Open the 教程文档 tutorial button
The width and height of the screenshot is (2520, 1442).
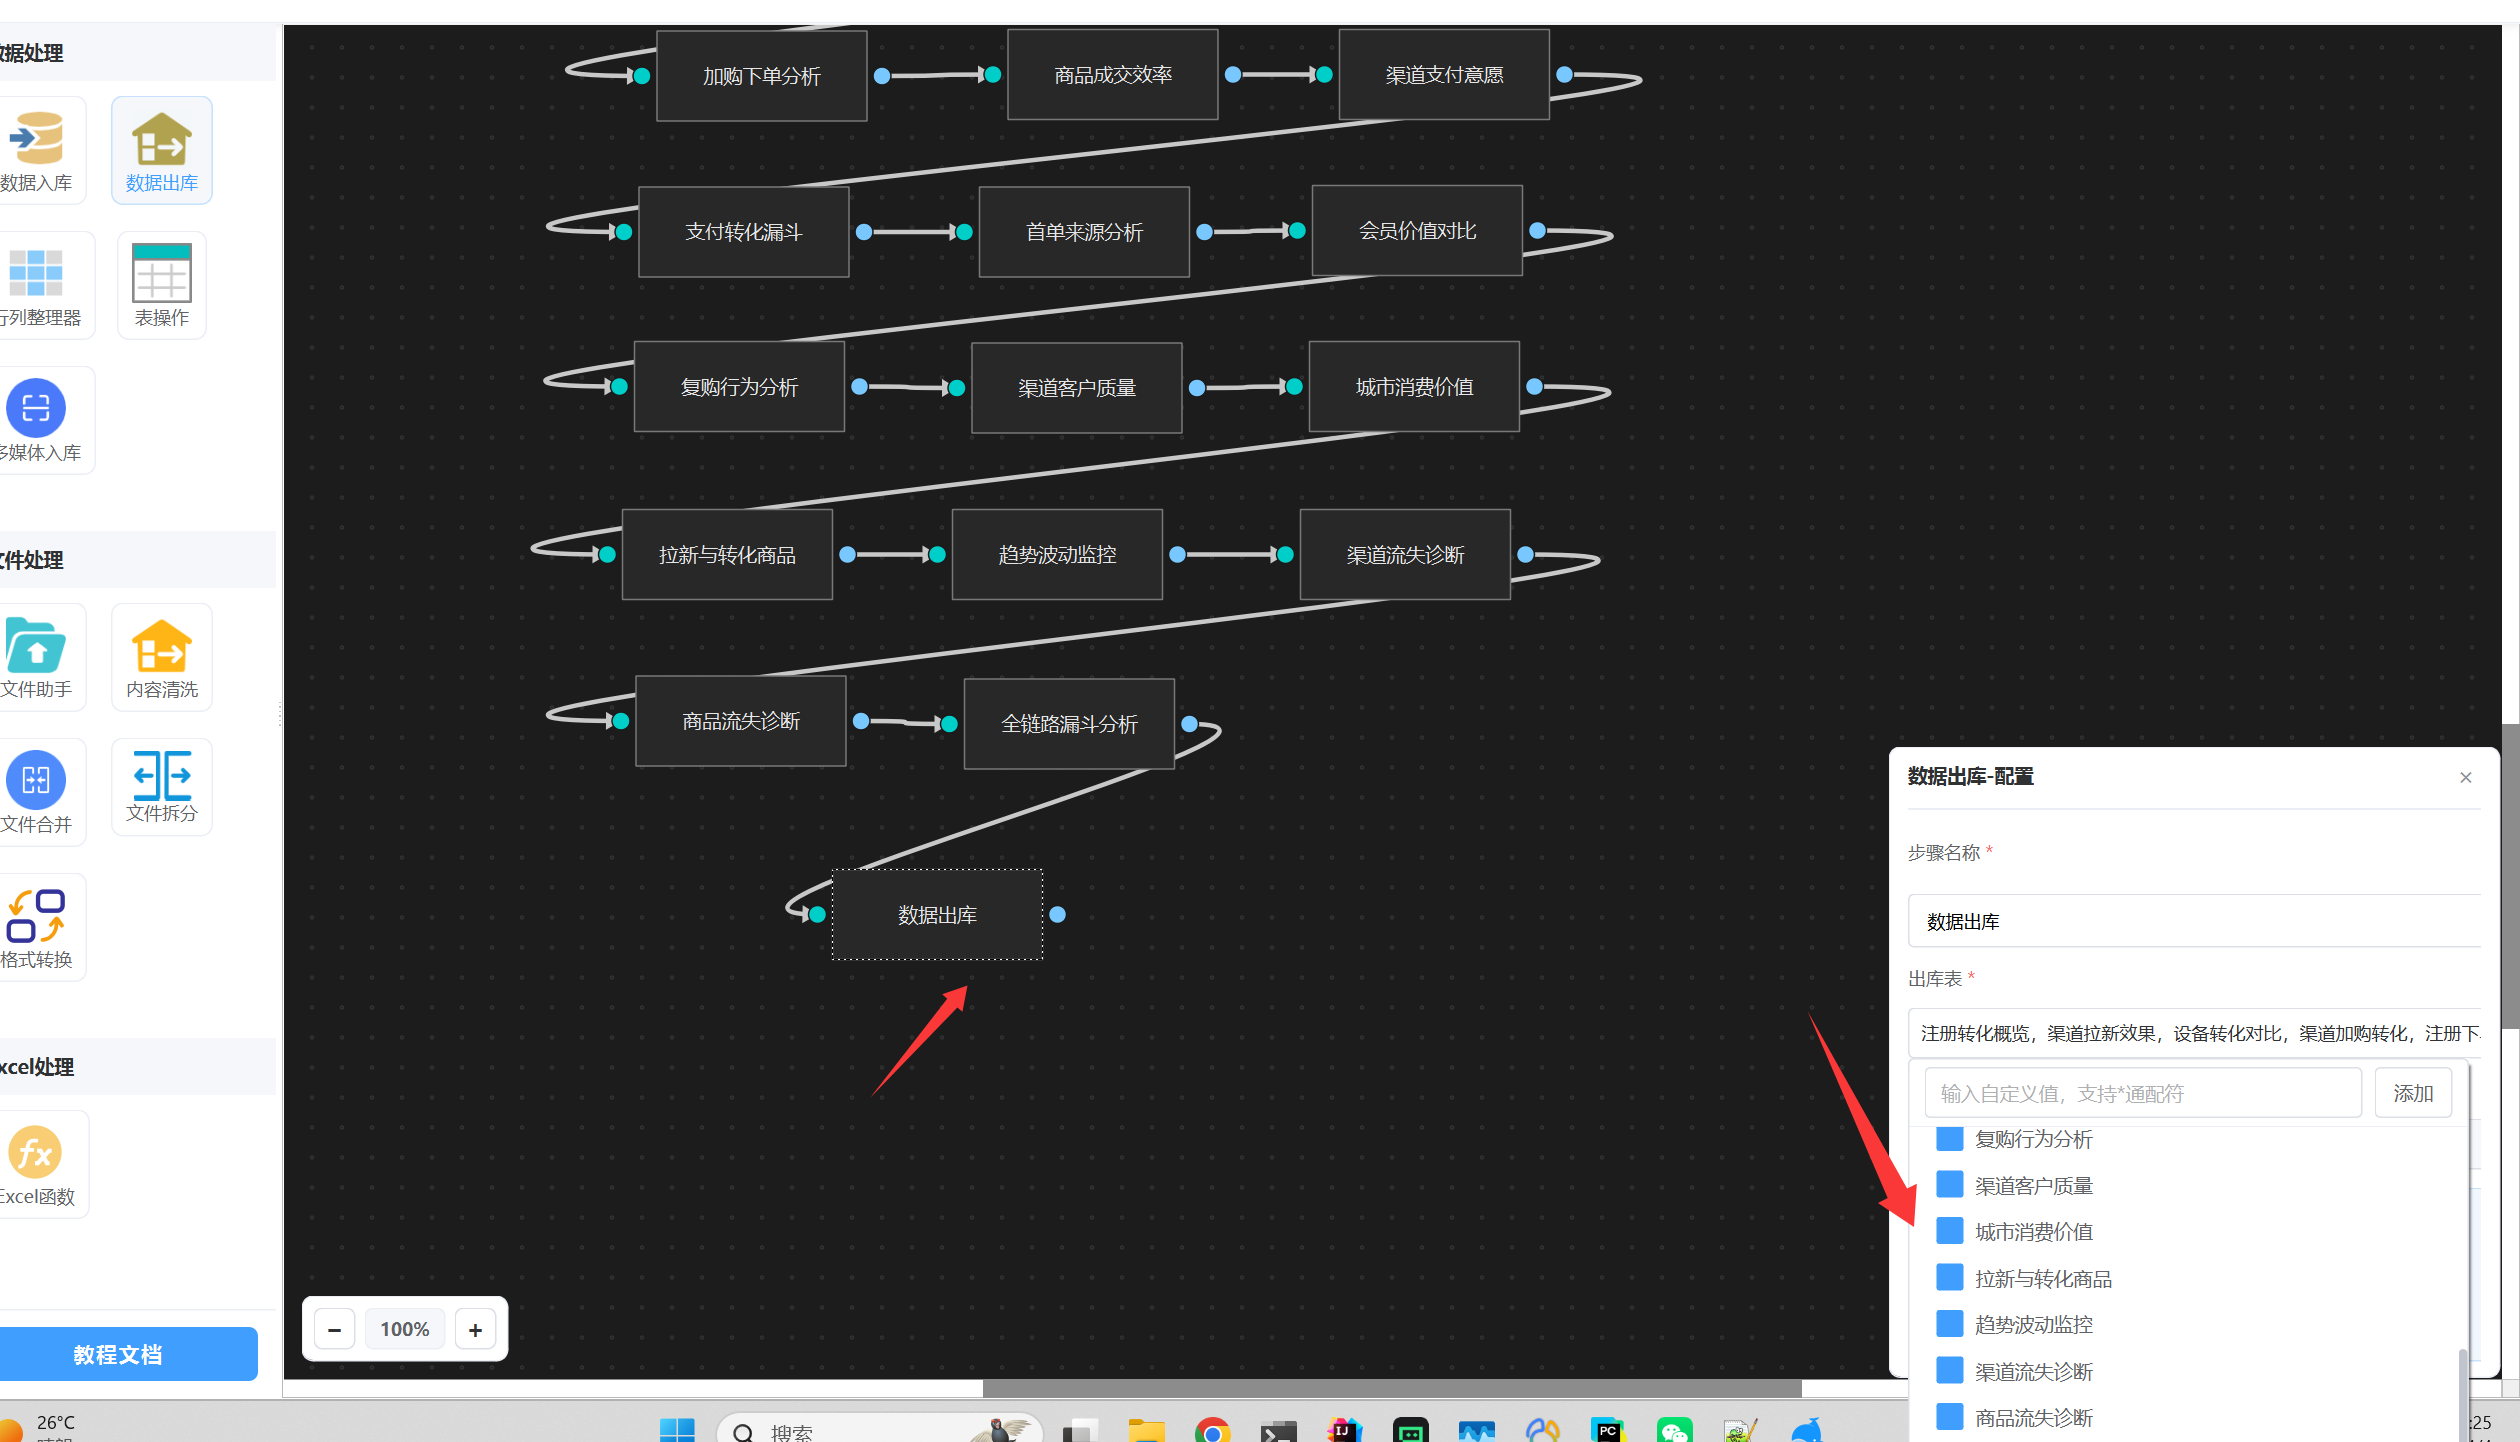point(118,1354)
